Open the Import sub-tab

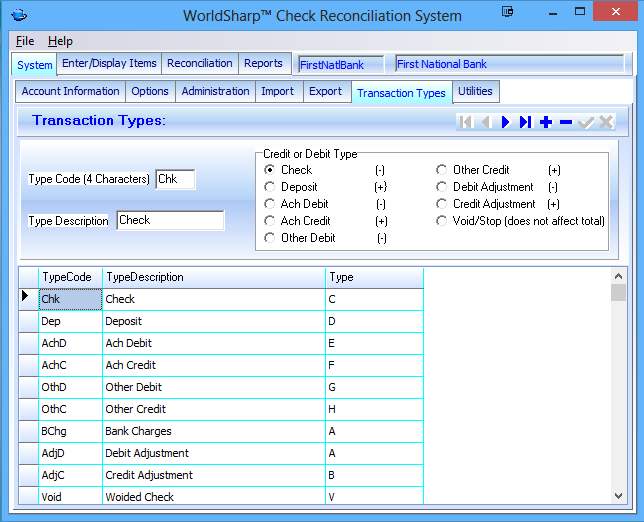278,91
